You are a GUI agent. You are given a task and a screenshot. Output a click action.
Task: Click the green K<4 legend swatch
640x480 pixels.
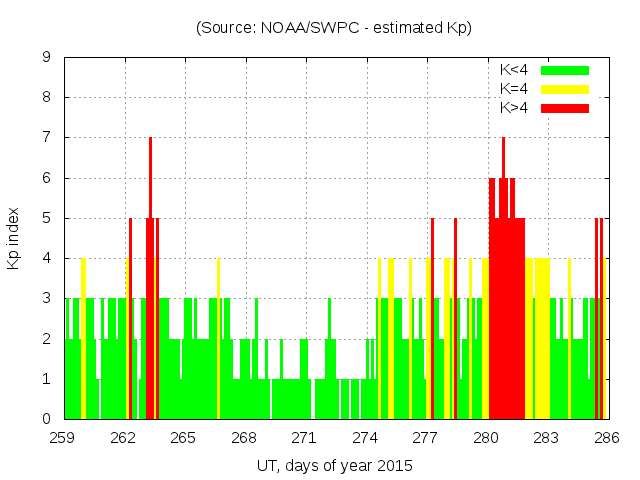pyautogui.click(x=565, y=70)
